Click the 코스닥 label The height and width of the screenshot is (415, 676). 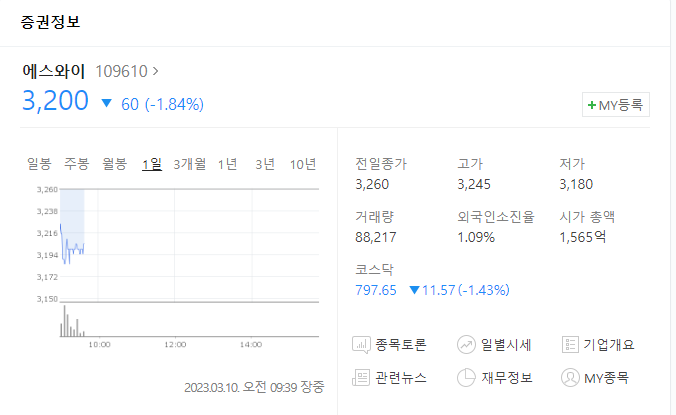pyautogui.click(x=374, y=270)
